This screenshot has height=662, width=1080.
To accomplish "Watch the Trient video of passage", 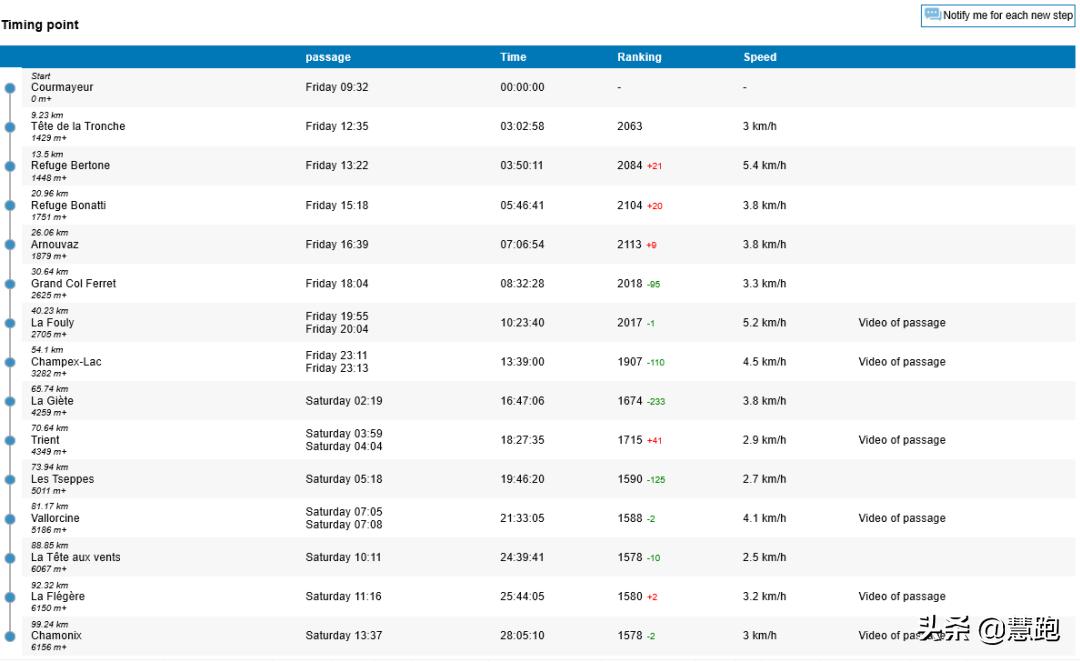I will (x=901, y=440).
